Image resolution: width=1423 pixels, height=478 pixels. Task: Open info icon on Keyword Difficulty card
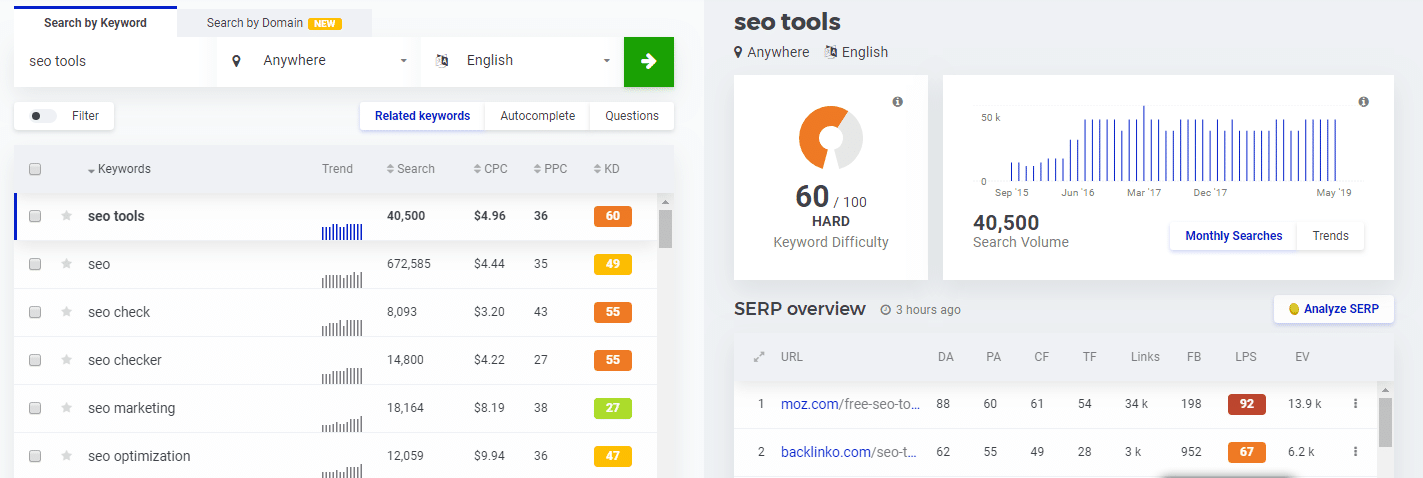tap(897, 102)
